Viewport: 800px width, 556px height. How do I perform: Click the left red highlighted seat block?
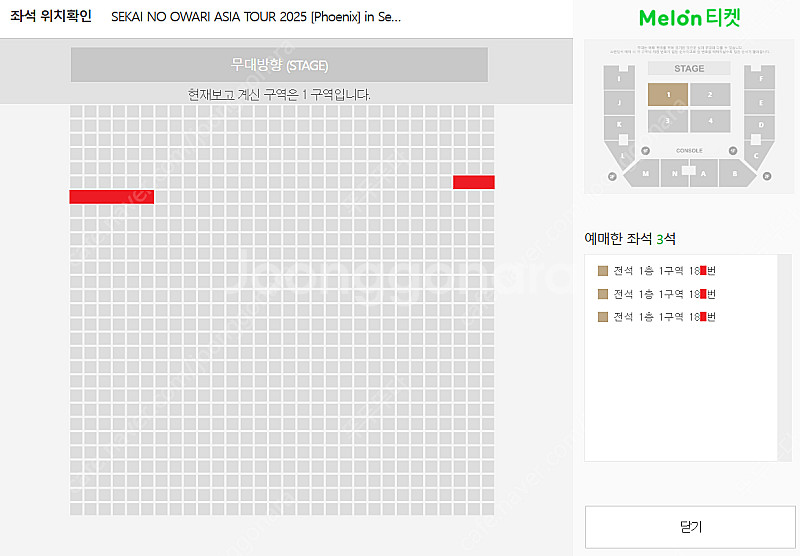pyautogui.click(x=112, y=197)
